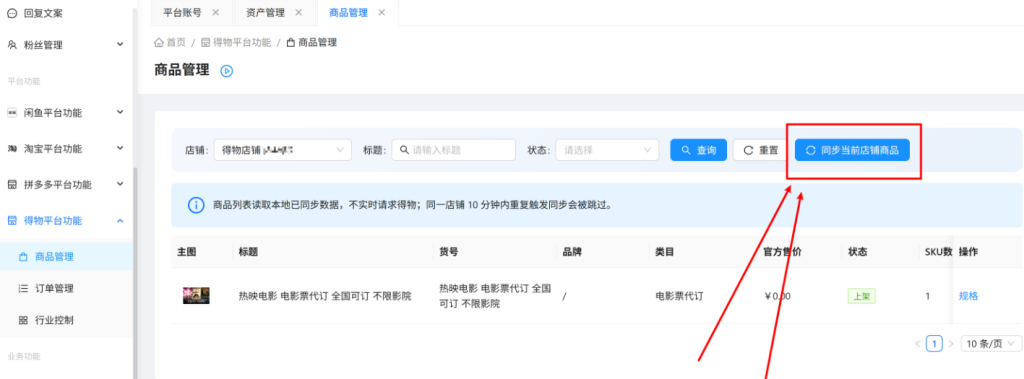
Task: Click the 重置 reset button
Action: [761, 150]
